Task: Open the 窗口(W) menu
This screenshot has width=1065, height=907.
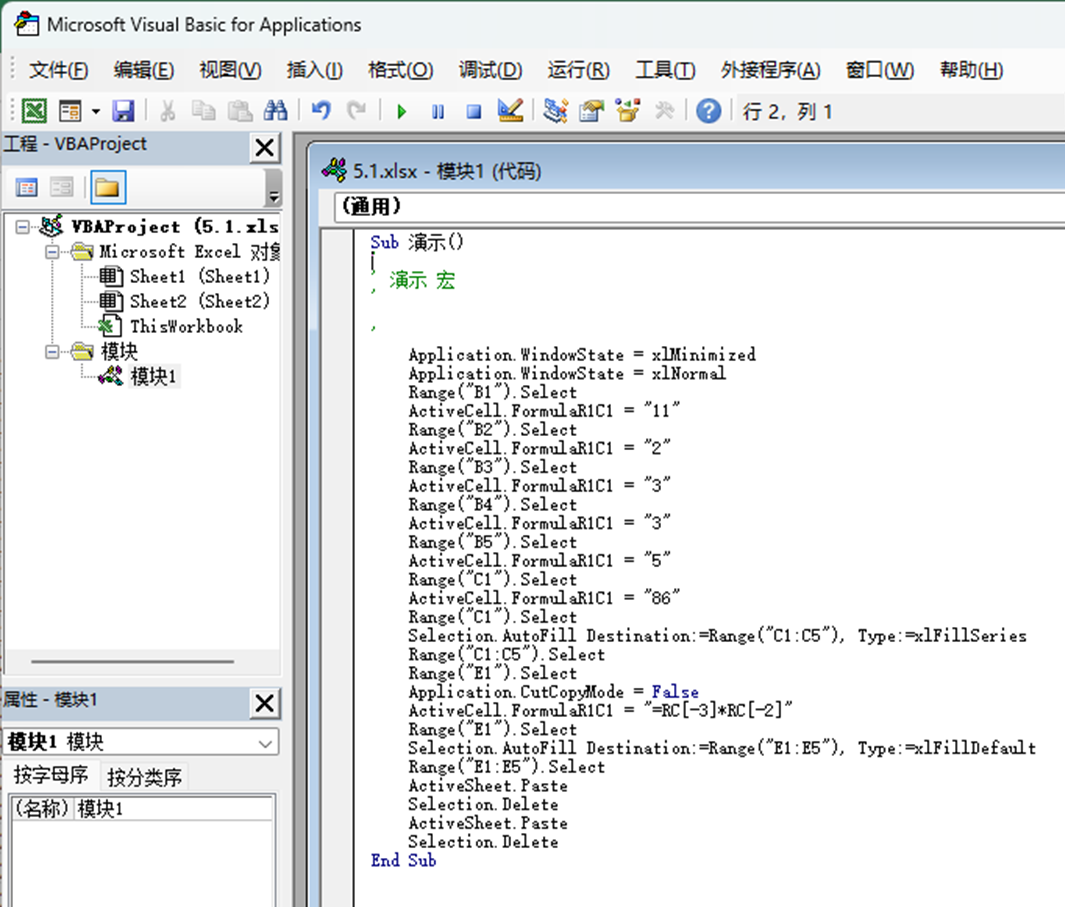Action: click(x=880, y=70)
